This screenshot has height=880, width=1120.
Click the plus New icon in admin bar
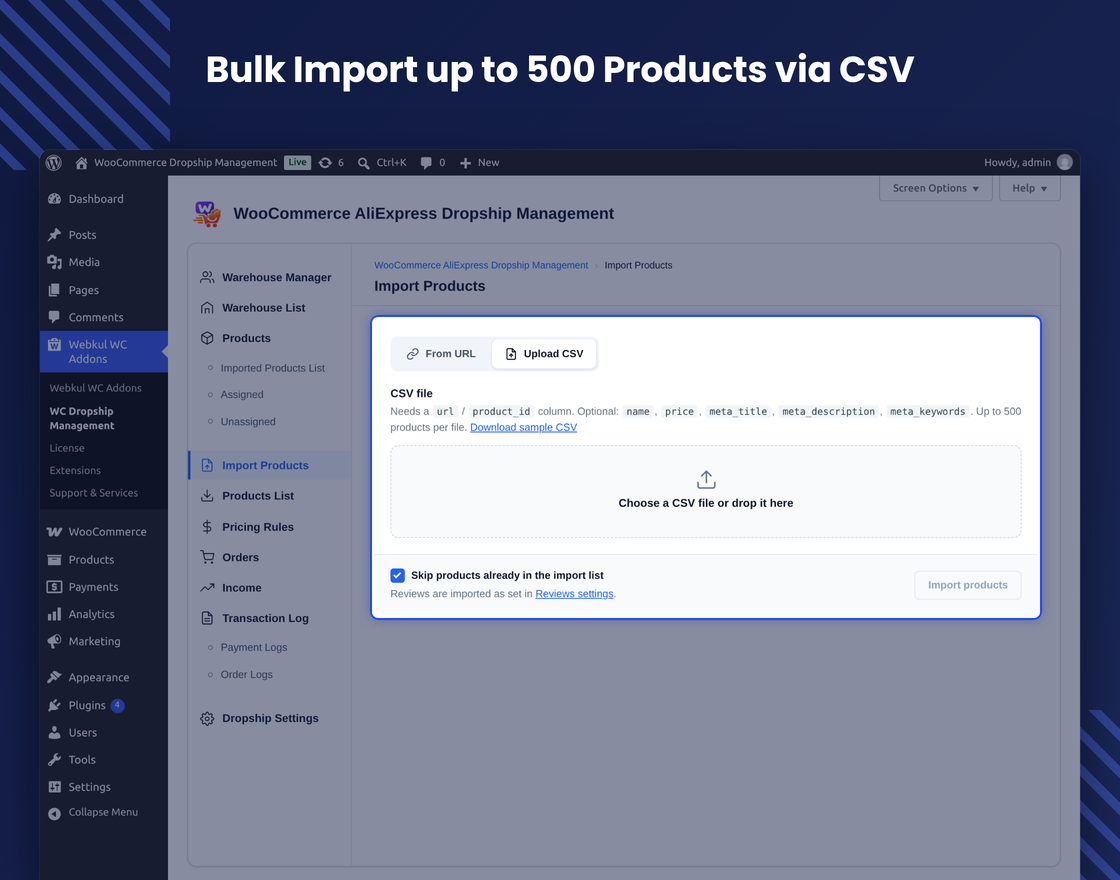465,163
